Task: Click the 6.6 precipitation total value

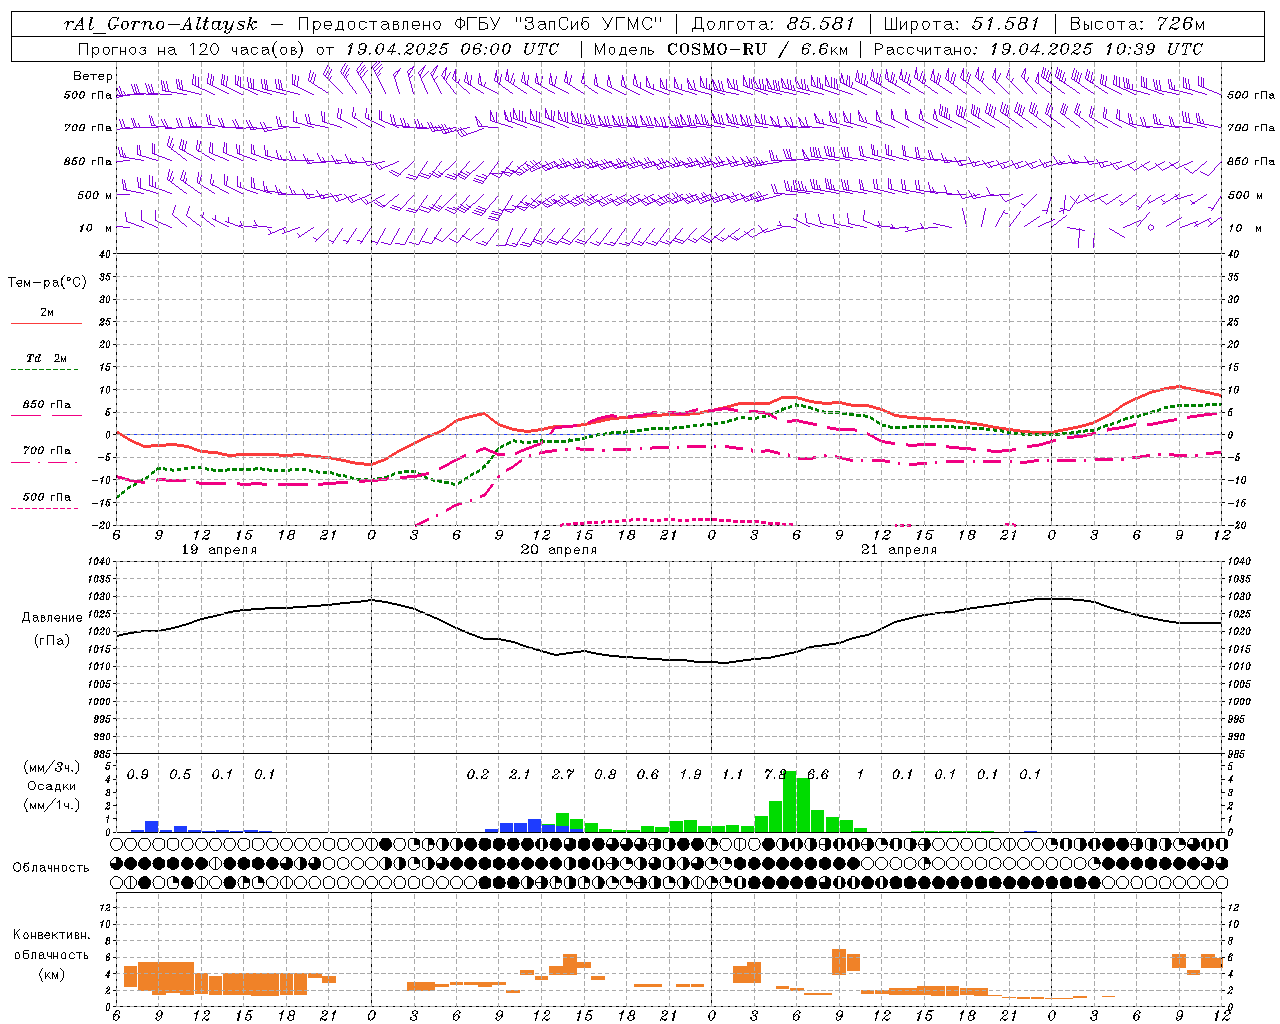Action: [818, 774]
